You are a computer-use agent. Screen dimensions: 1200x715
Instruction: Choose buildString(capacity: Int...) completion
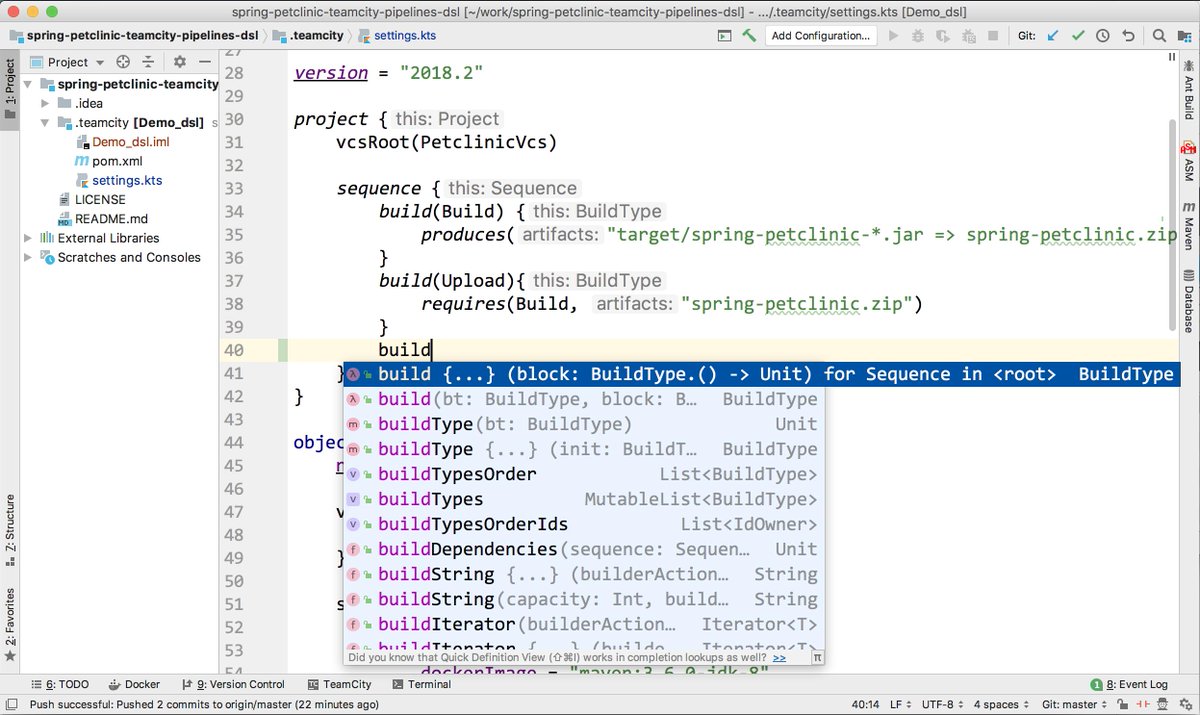pos(584,599)
